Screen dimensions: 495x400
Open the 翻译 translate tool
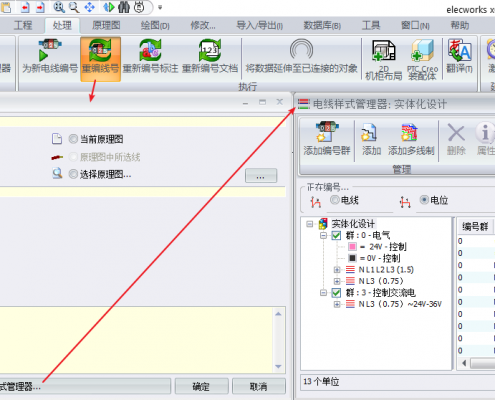pos(459,56)
